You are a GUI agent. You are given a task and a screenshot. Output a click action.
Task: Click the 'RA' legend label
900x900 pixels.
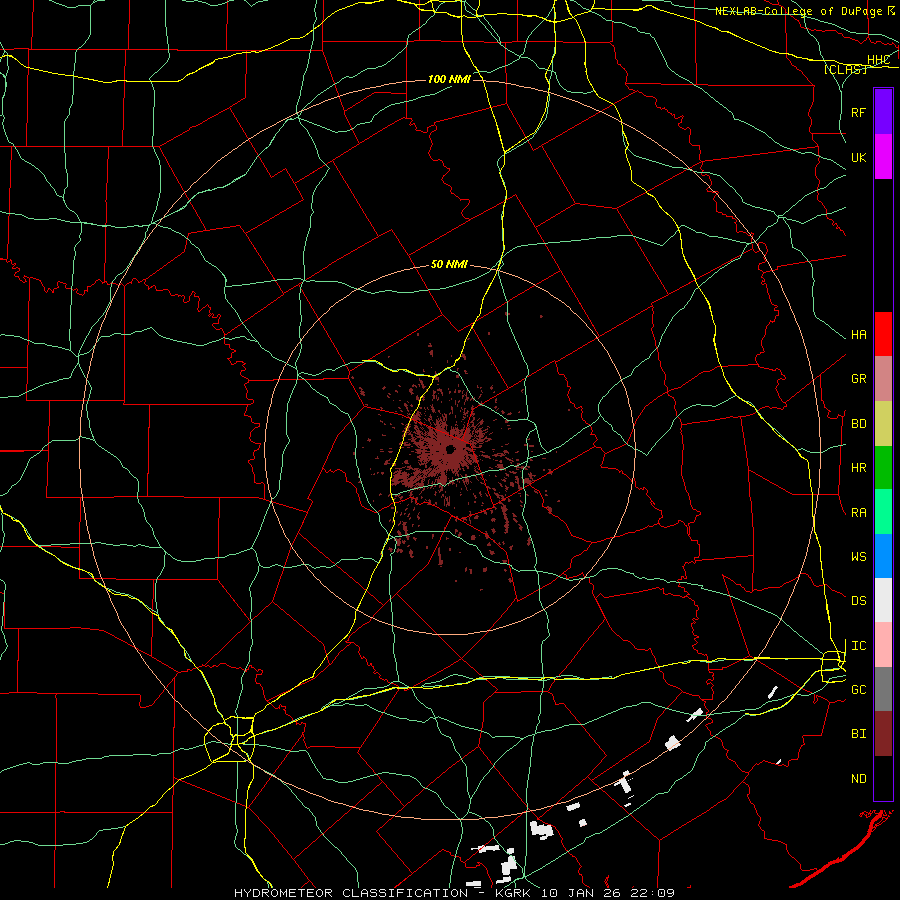click(859, 513)
